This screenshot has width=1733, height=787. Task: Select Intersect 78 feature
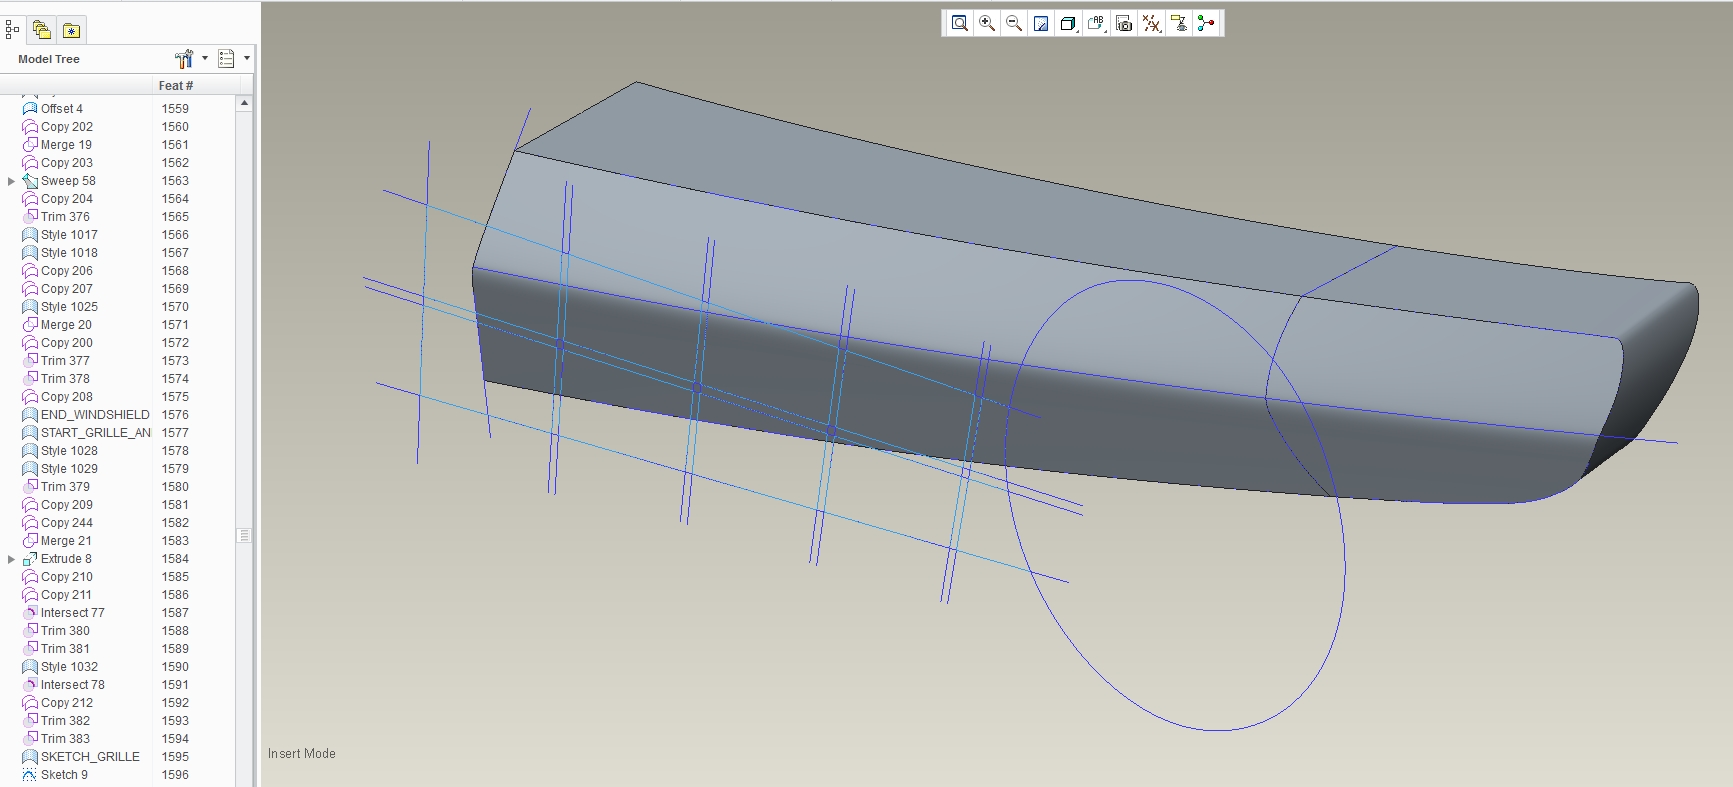coord(73,685)
